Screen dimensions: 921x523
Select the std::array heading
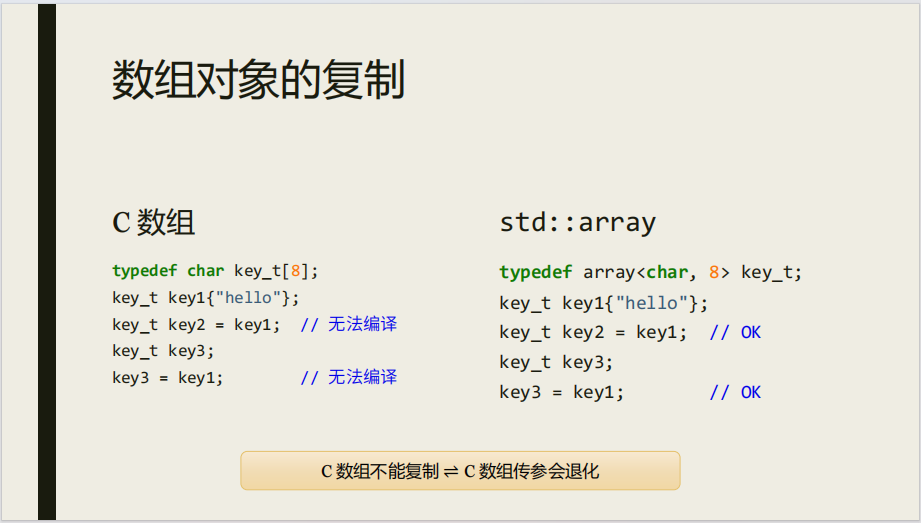[577, 223]
